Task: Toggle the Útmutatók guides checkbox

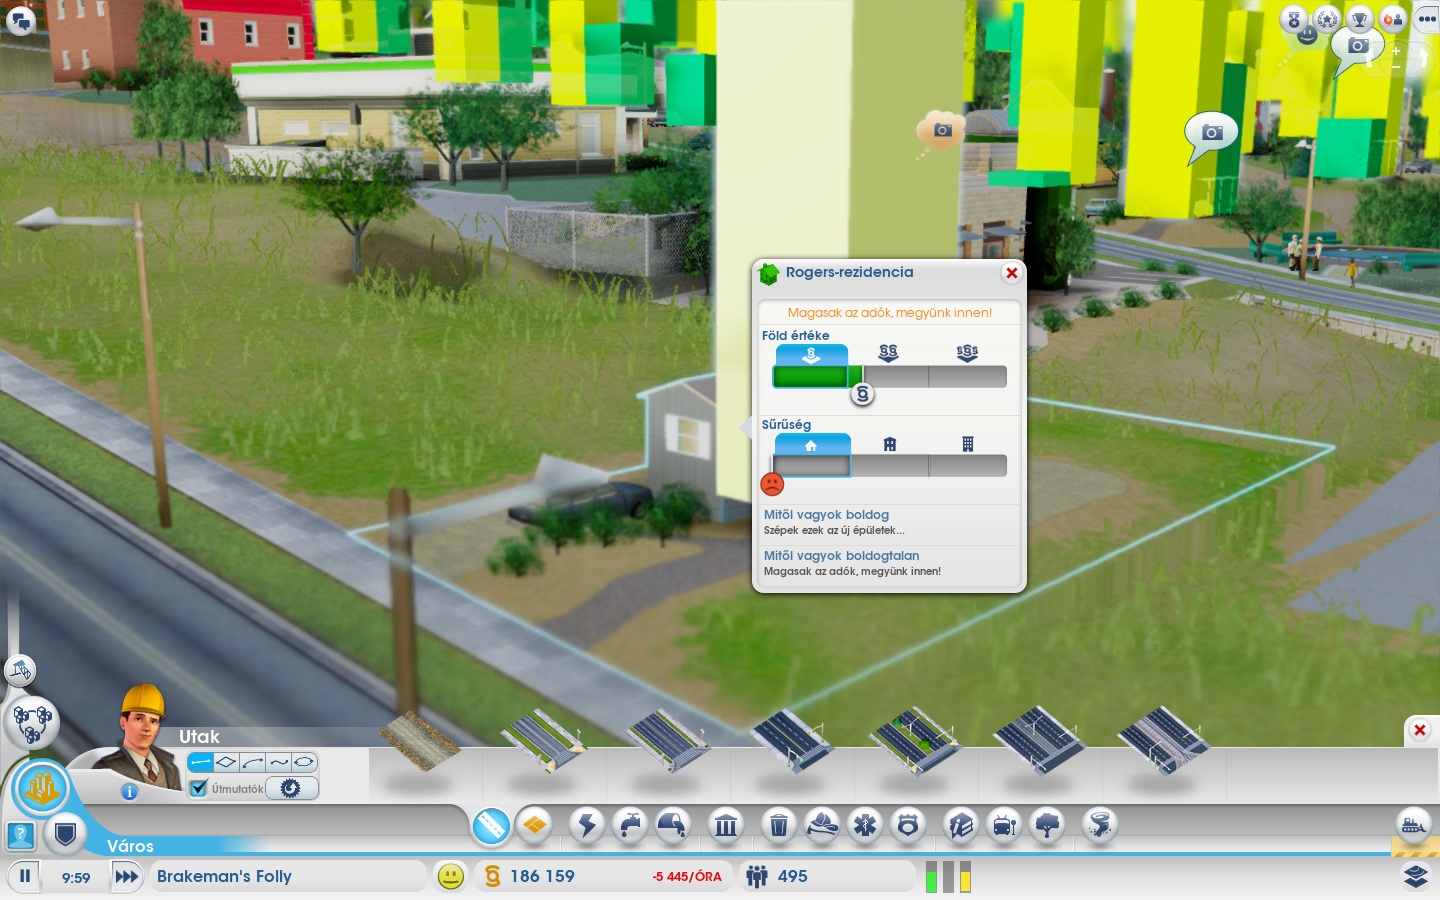Action: click(x=199, y=789)
